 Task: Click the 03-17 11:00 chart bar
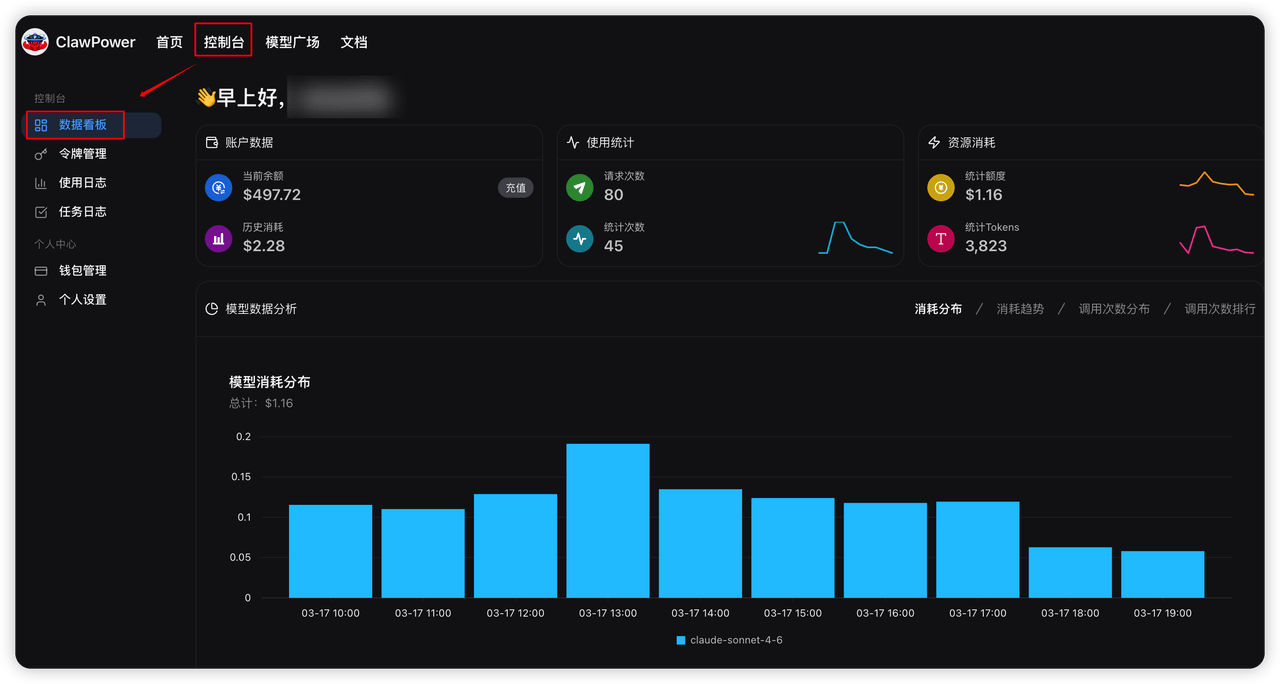click(423, 554)
